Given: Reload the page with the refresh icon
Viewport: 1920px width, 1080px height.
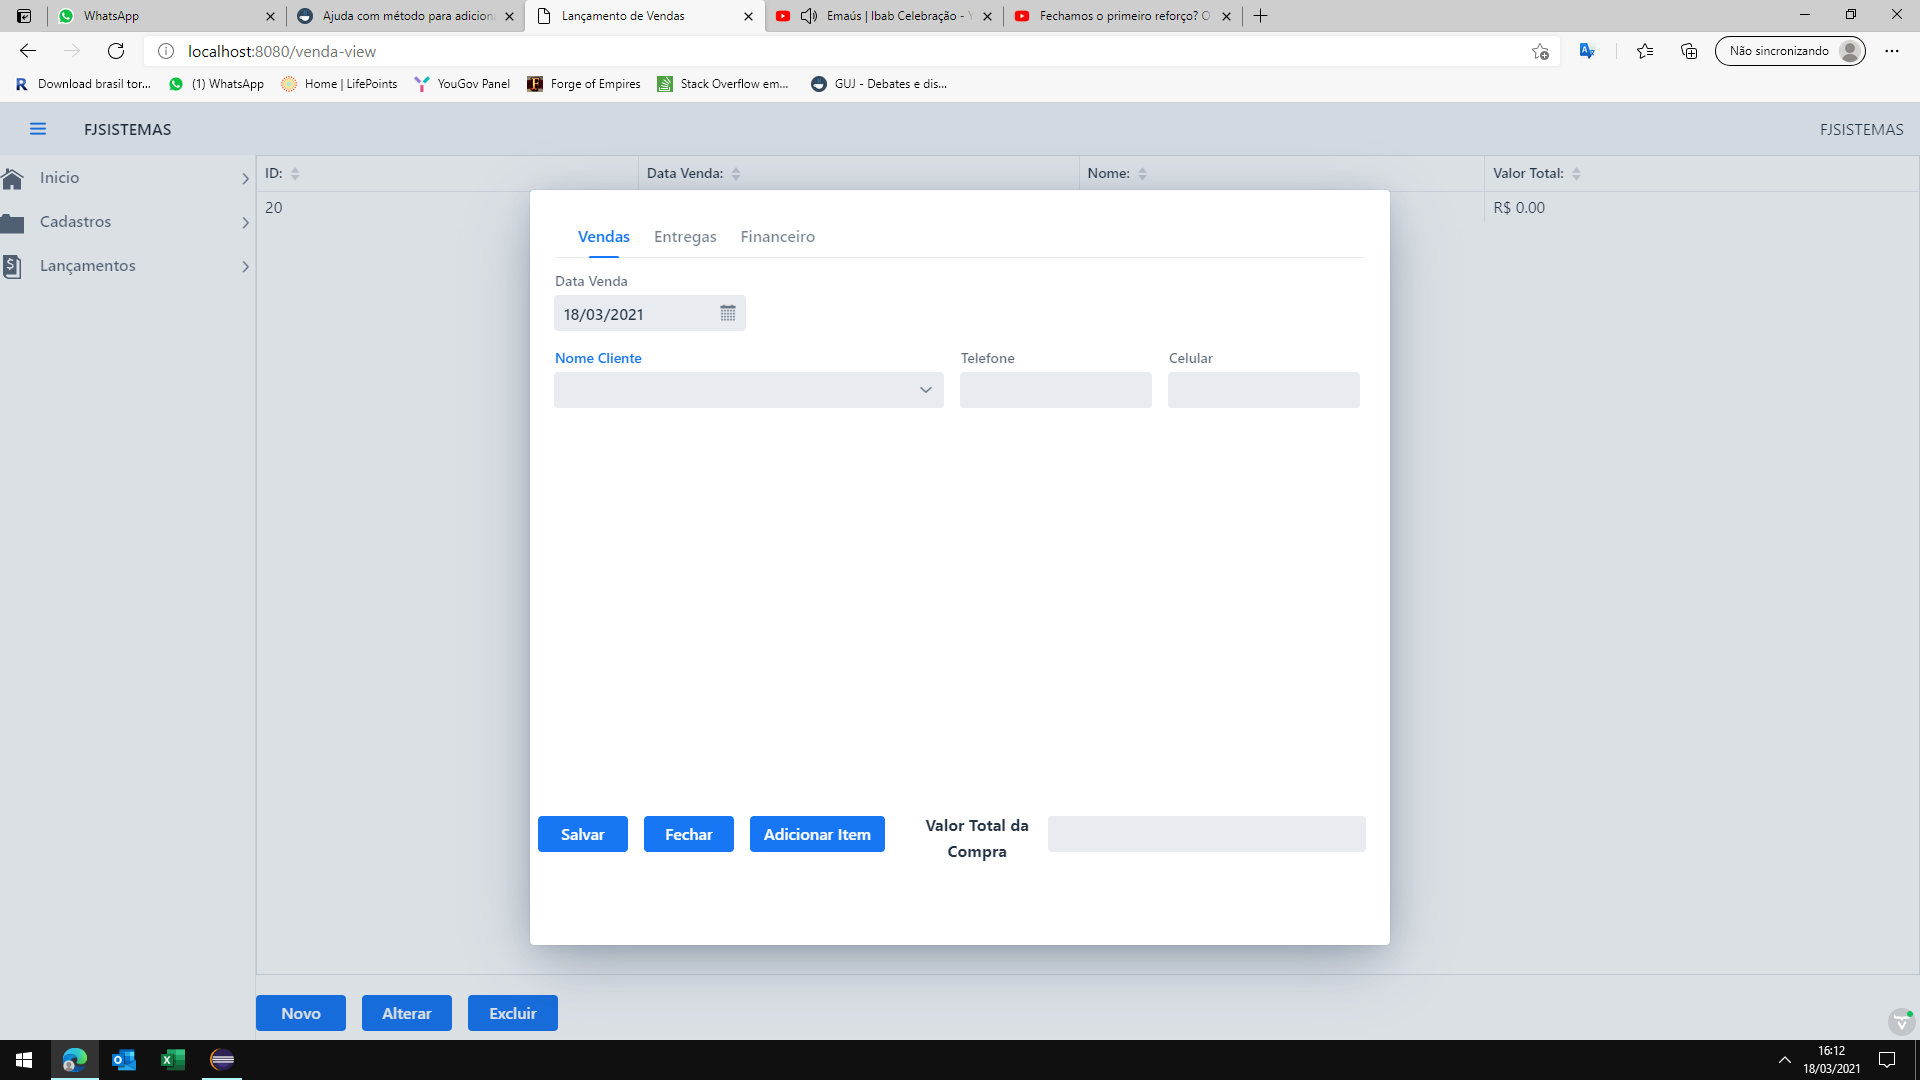Looking at the screenshot, I should pyautogui.click(x=116, y=51).
